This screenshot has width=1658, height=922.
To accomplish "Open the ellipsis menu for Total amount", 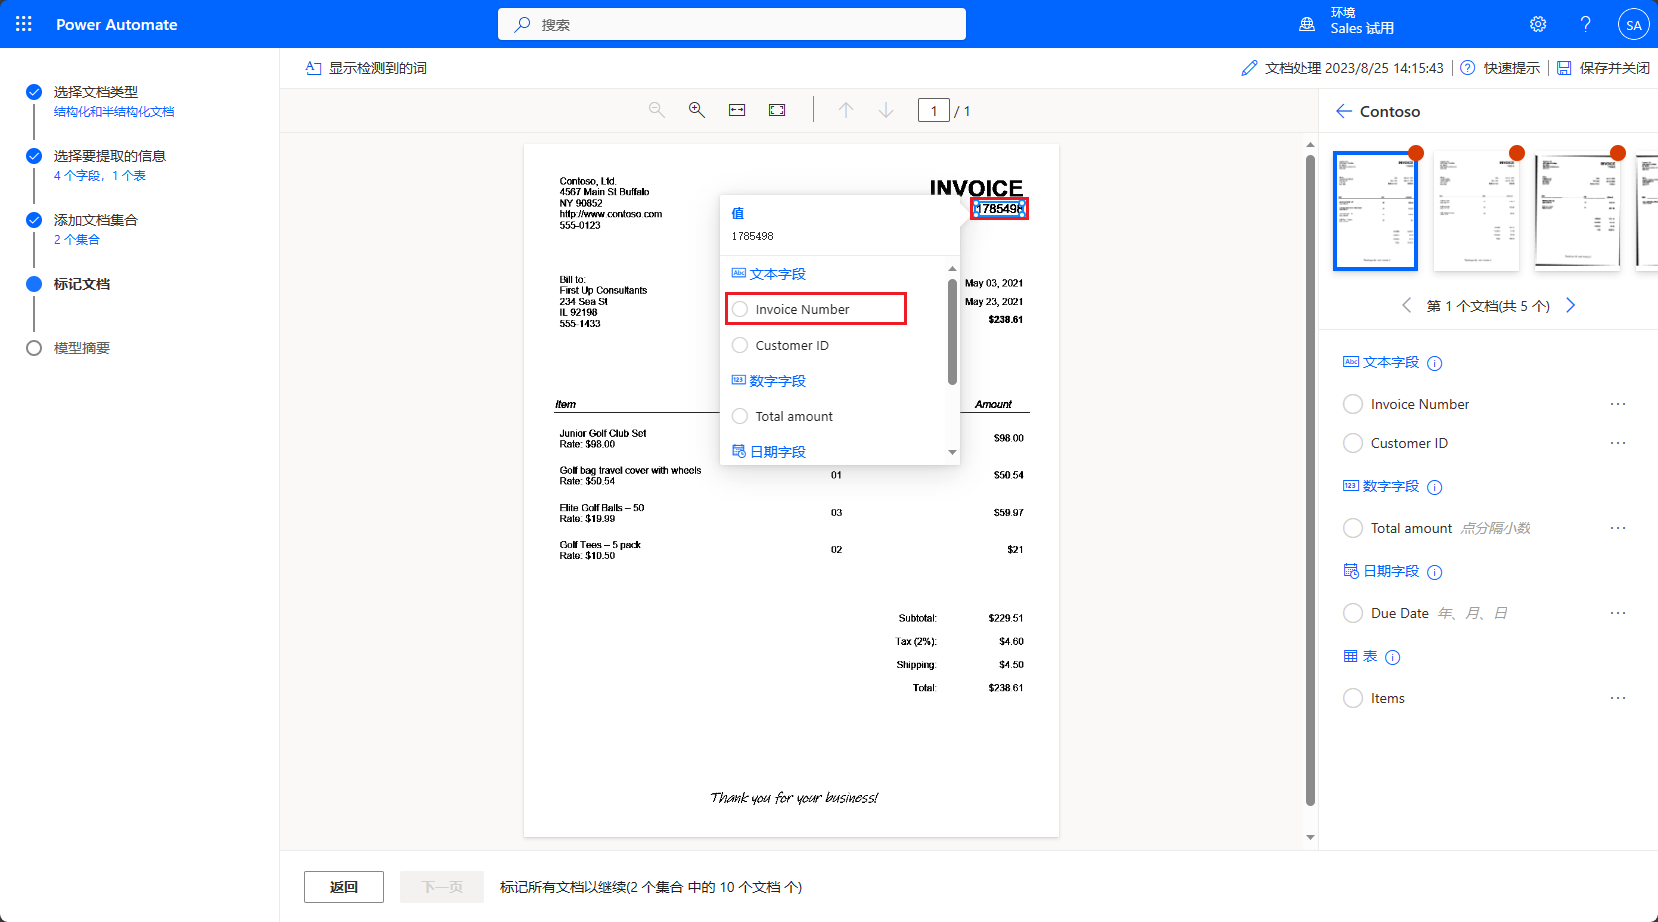I will click(x=1618, y=528).
